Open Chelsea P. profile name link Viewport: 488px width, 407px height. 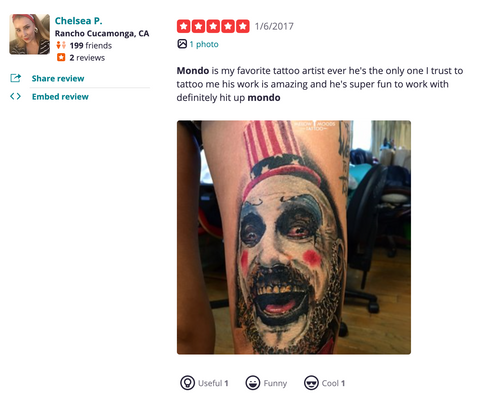tap(78, 21)
